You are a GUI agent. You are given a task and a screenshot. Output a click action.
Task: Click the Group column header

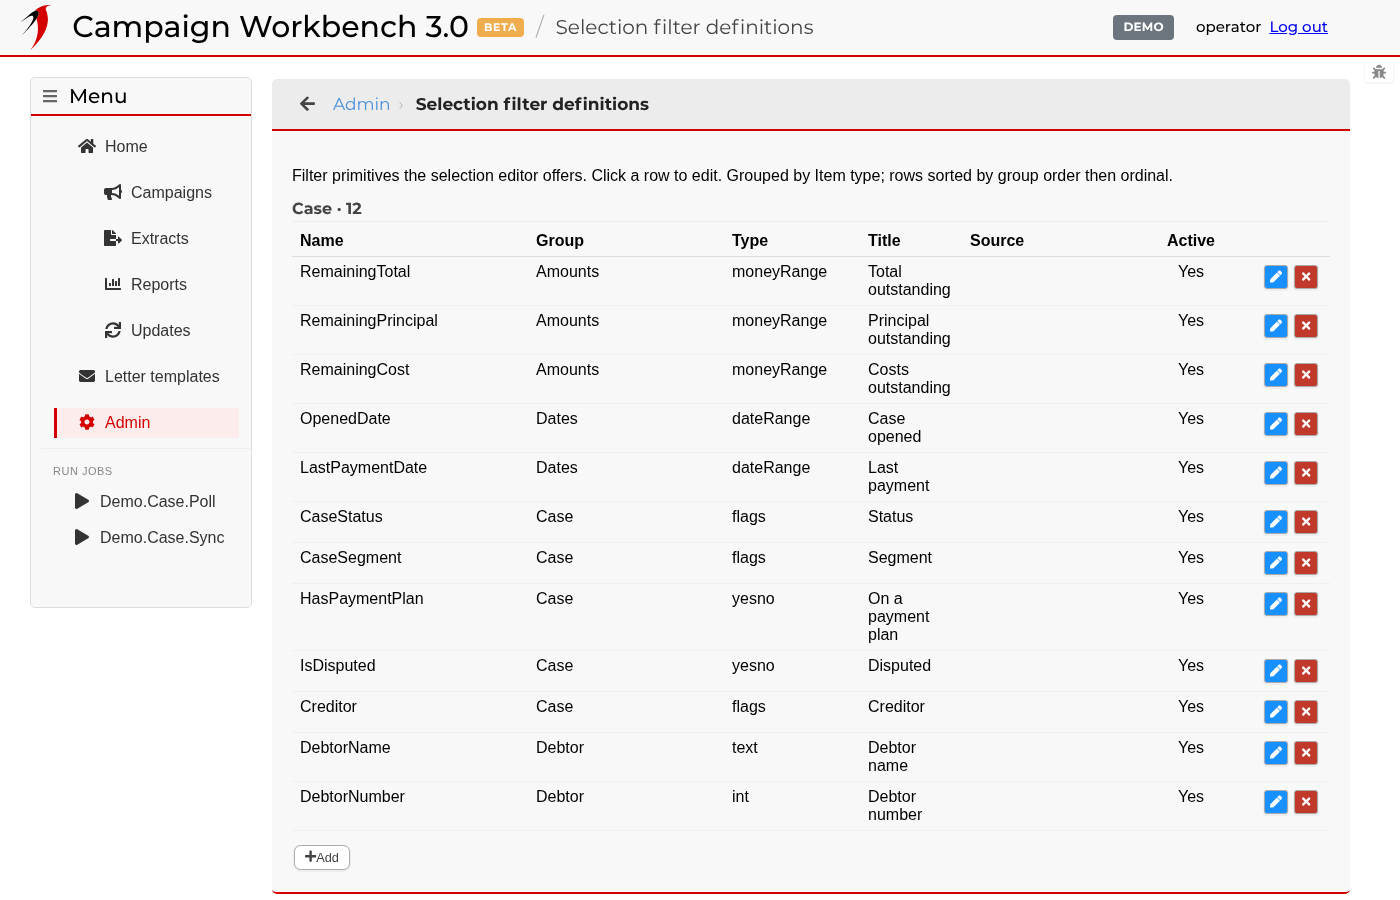(560, 240)
